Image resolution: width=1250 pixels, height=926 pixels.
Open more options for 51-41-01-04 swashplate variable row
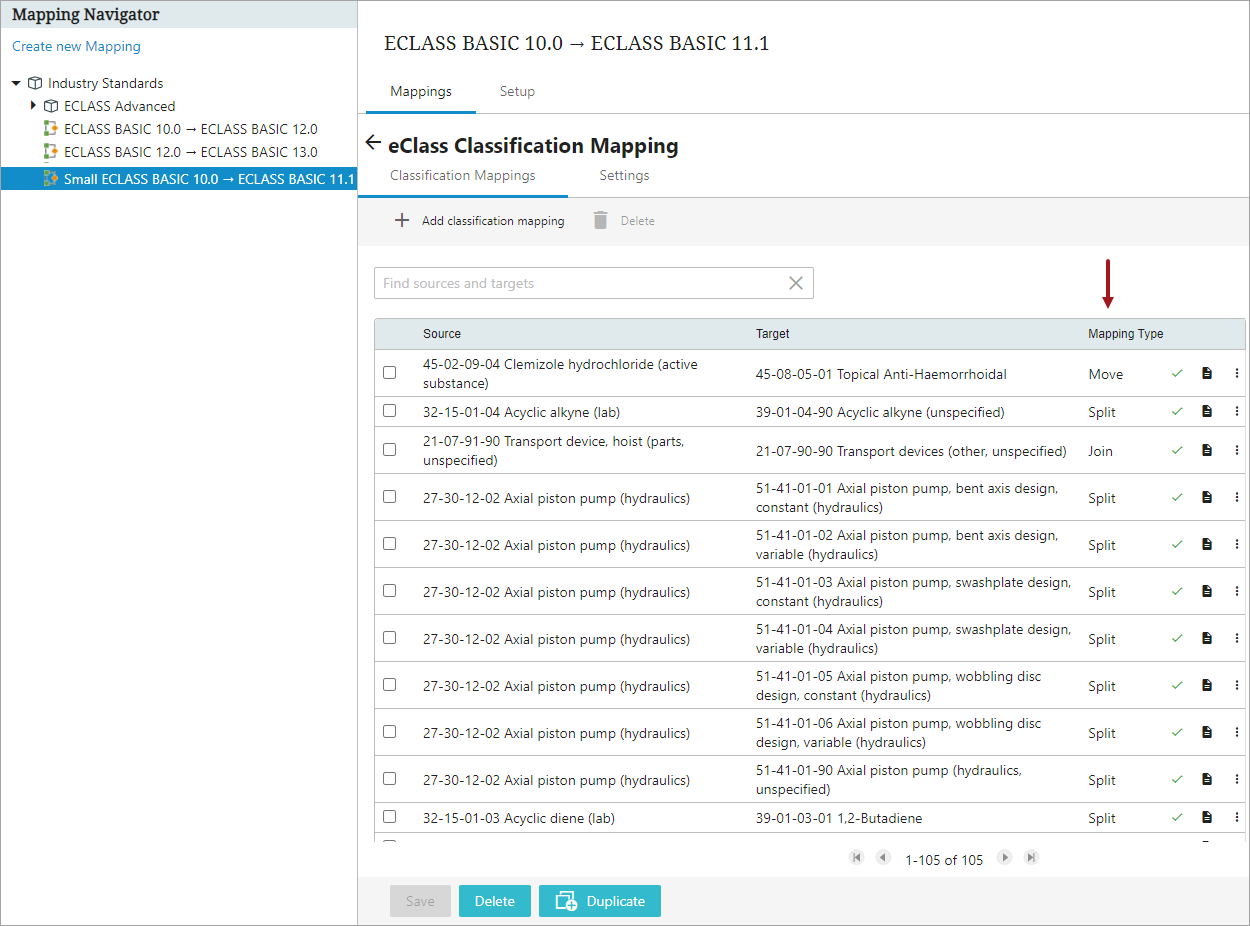pyautogui.click(x=1236, y=638)
